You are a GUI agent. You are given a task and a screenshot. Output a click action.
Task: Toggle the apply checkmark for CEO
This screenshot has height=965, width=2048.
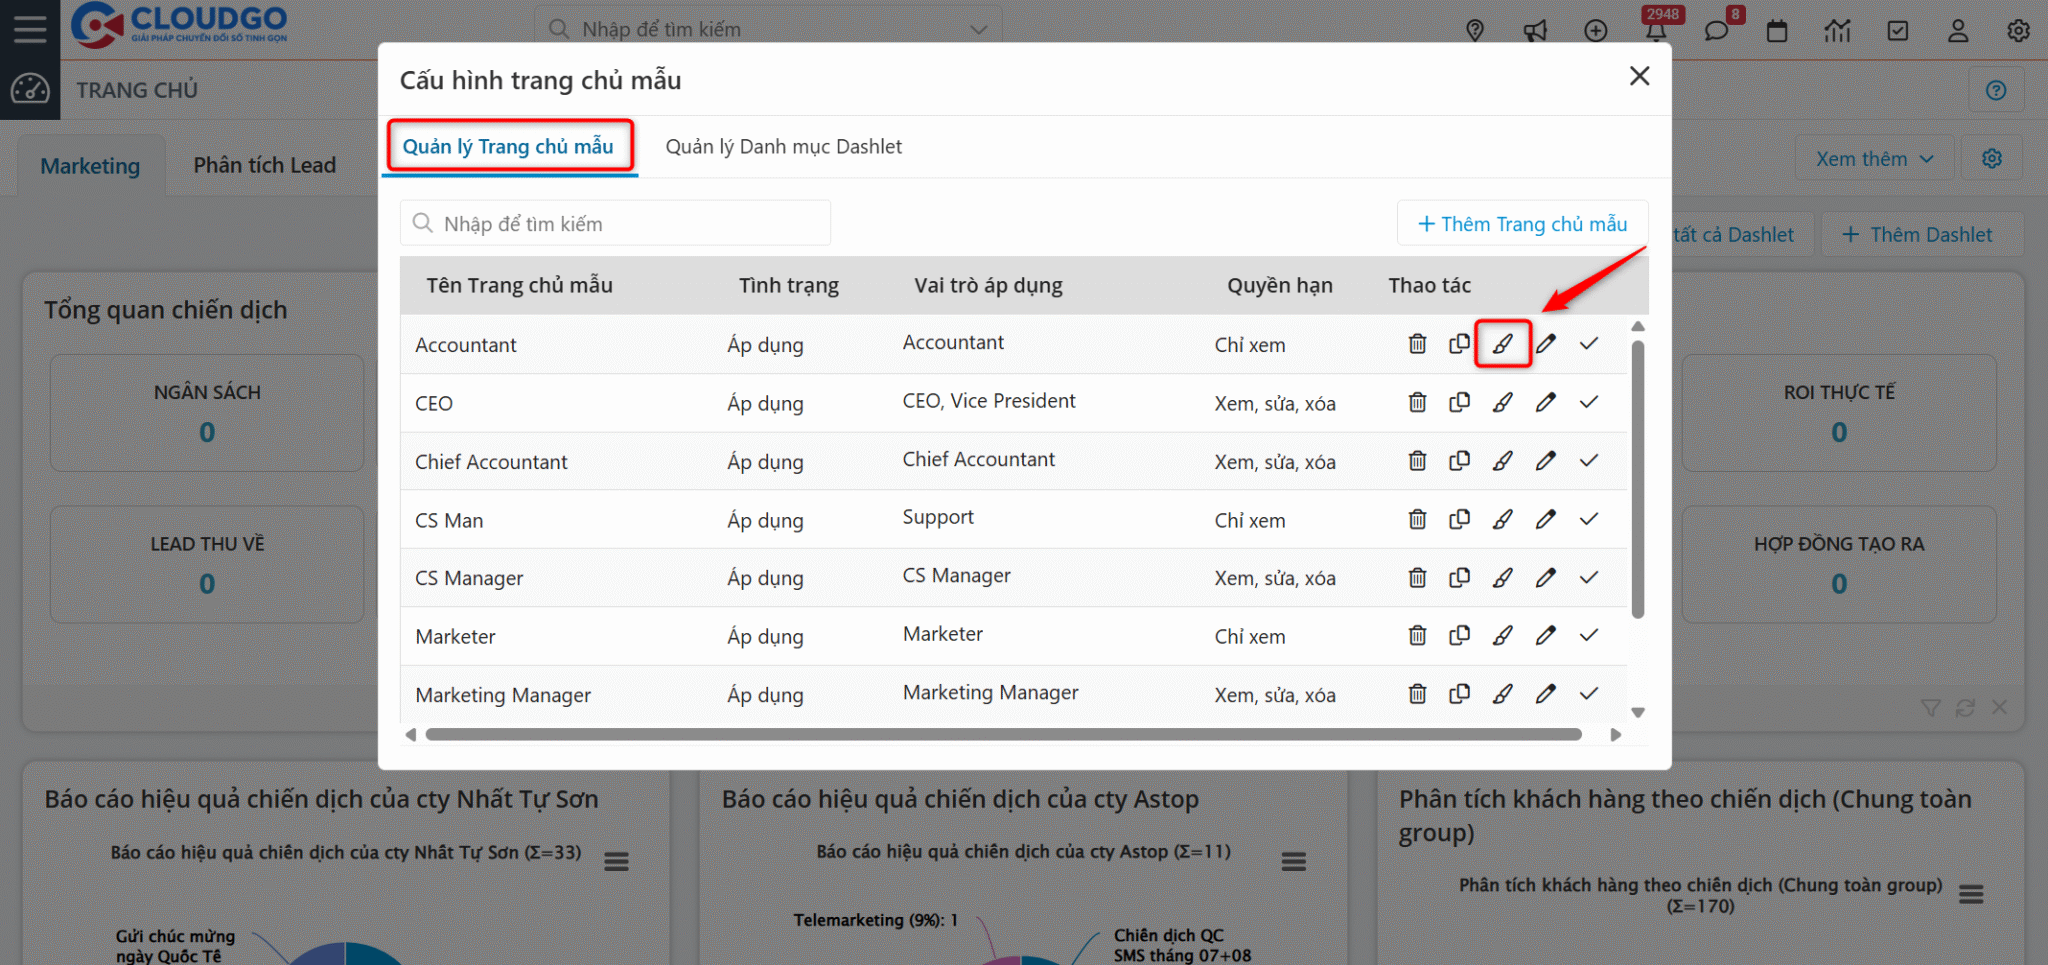[x=1589, y=402]
